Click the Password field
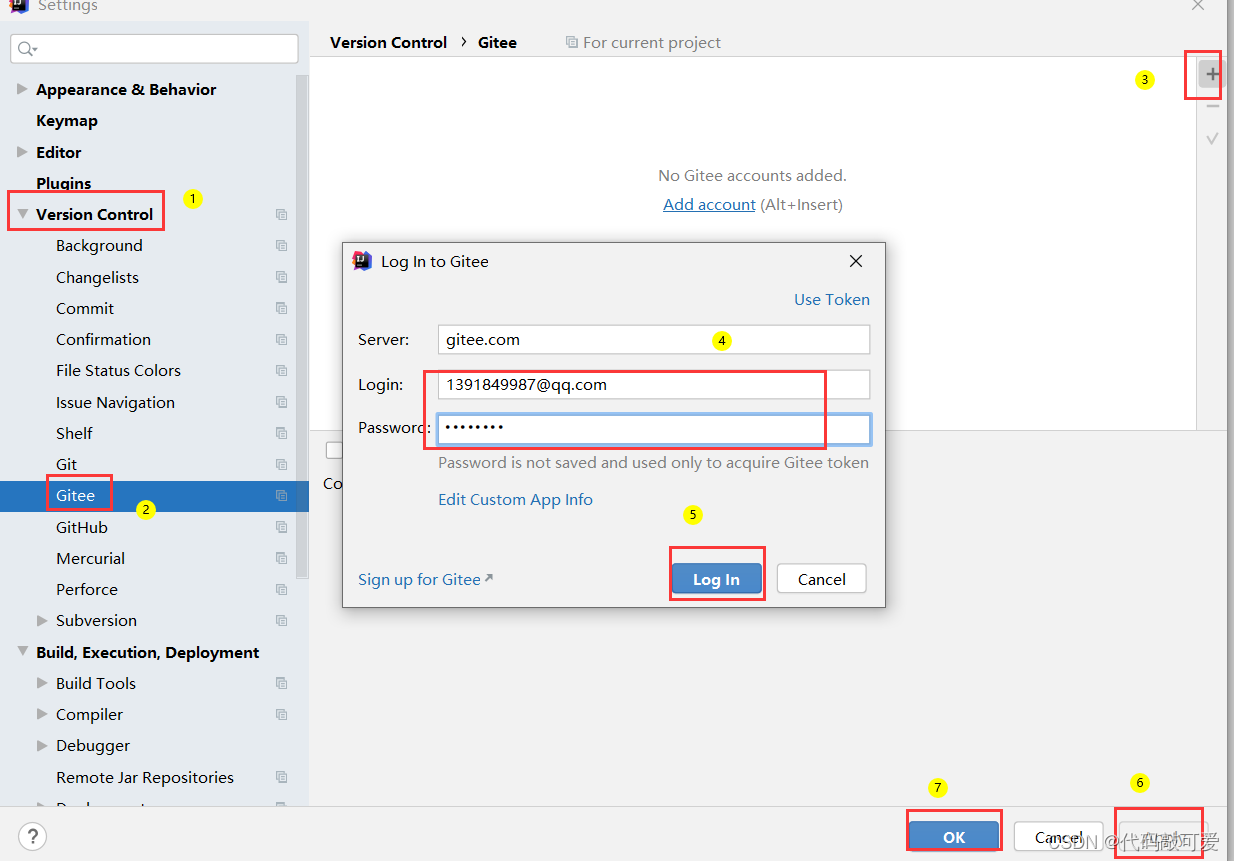The width and height of the screenshot is (1234, 861). pos(654,429)
